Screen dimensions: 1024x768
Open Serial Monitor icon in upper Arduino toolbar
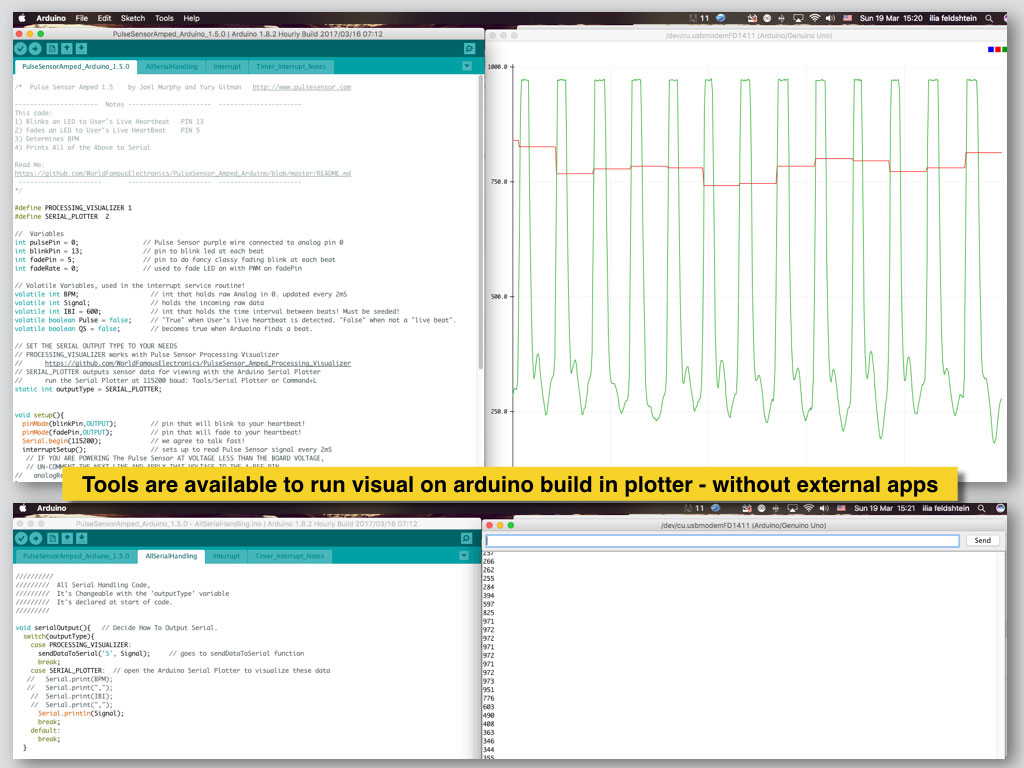[x=469, y=48]
